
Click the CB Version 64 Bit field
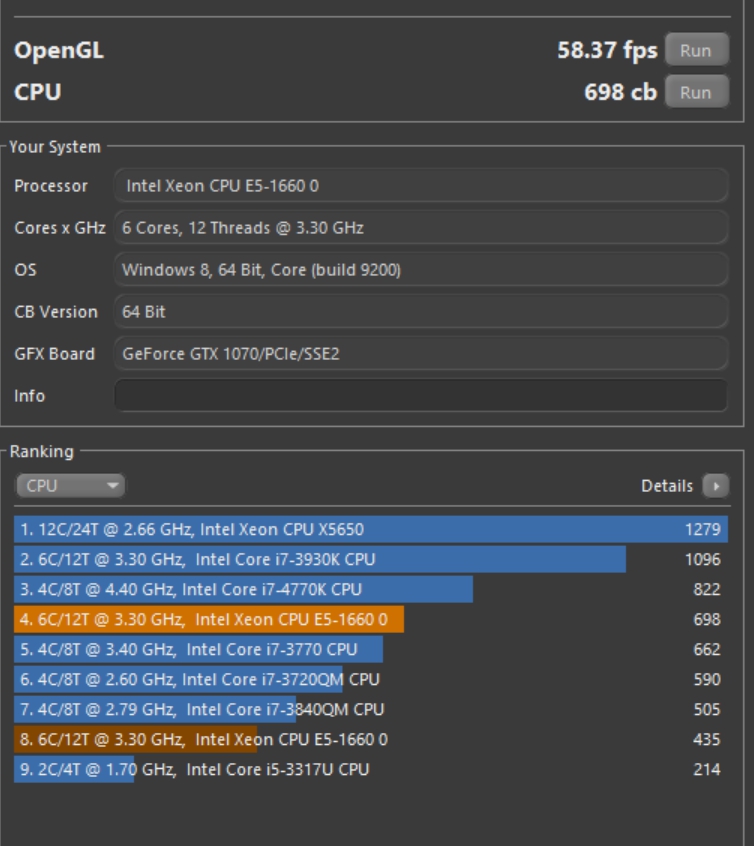(420, 312)
